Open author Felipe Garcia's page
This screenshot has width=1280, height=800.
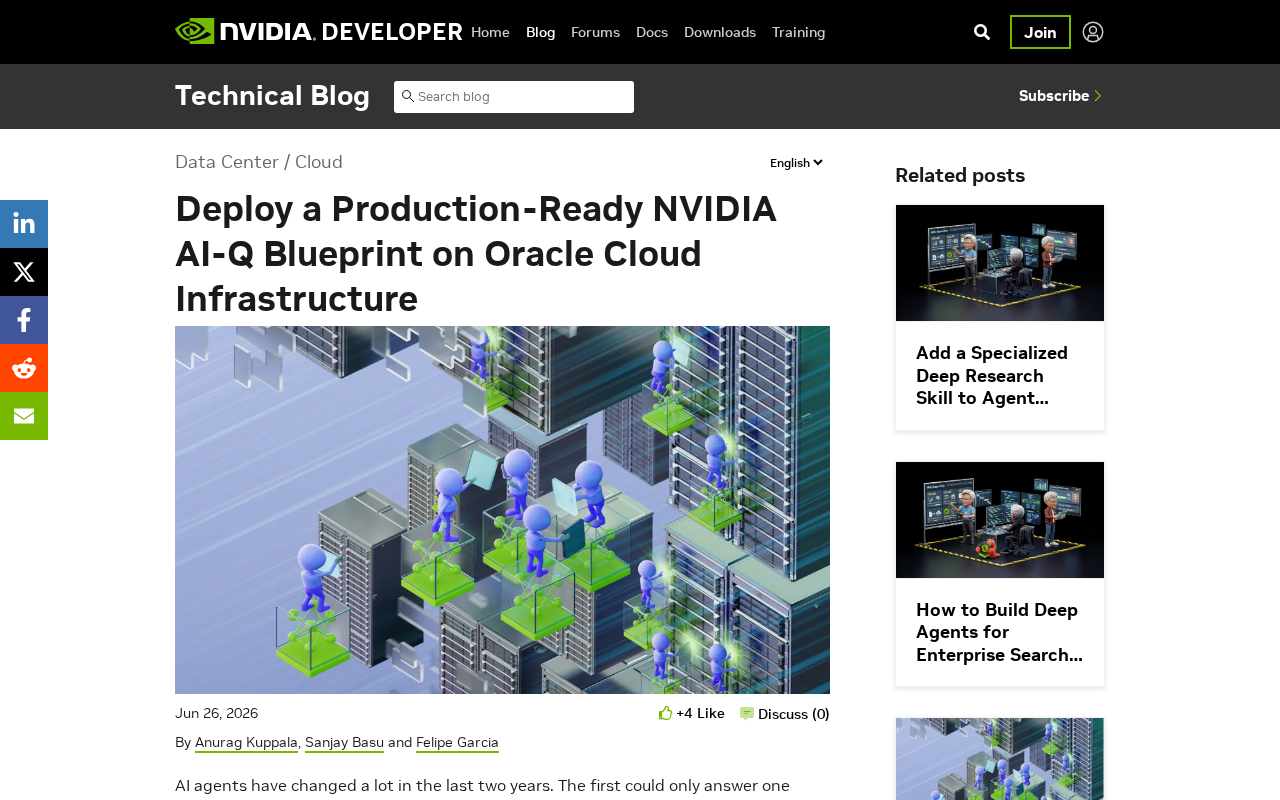[x=457, y=742]
